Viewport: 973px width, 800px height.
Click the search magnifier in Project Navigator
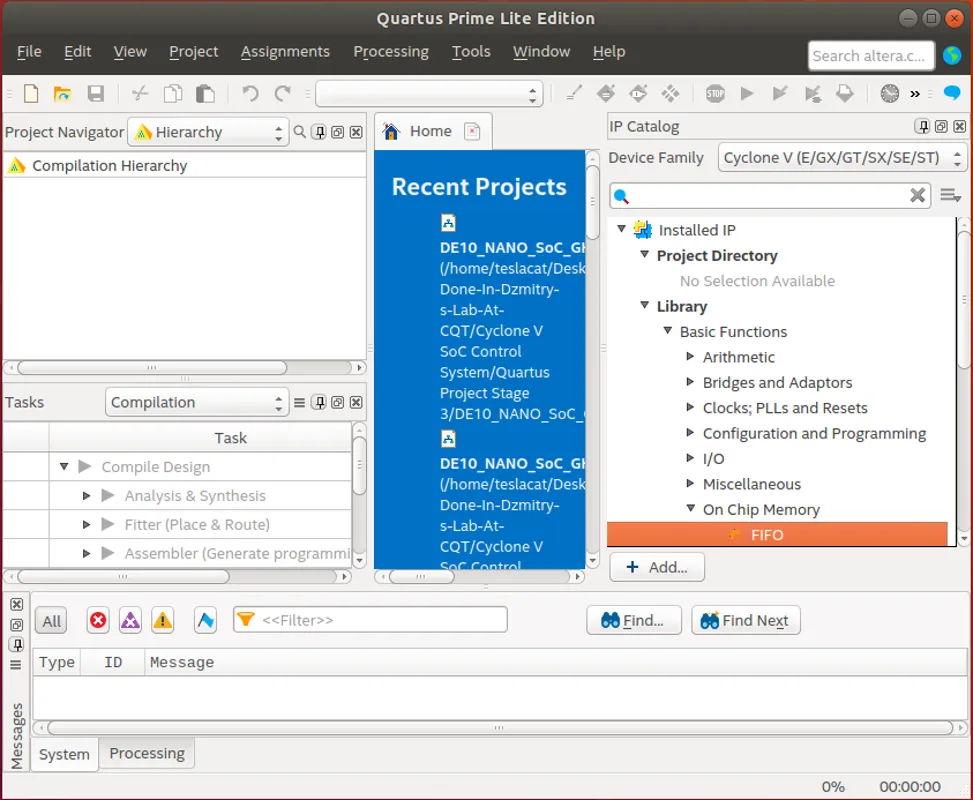299,132
